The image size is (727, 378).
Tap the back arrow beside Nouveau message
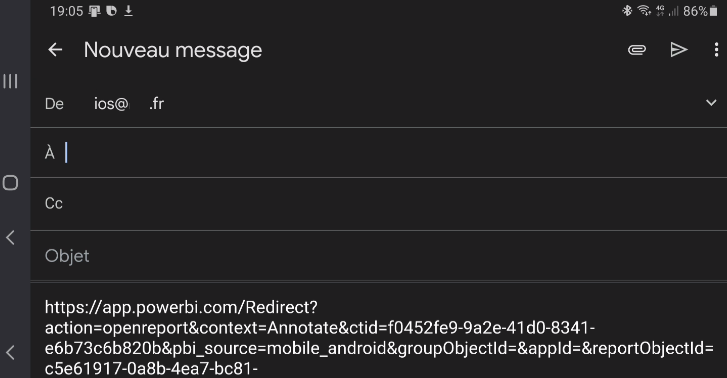[55, 50]
